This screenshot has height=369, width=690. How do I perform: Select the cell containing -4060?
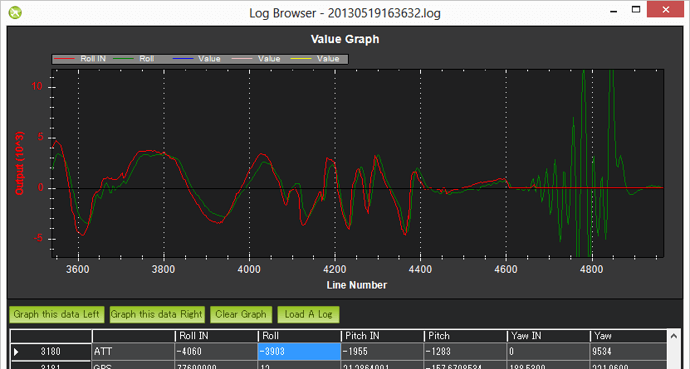(217, 352)
